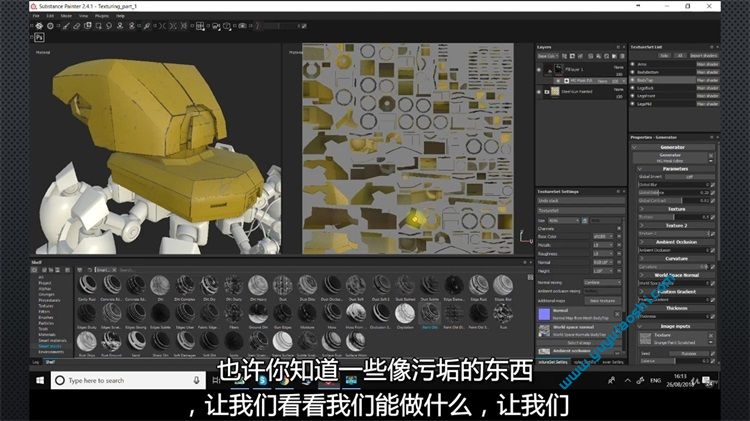Remove the MG Mask Editor effect
The image size is (750, 421).
[x=623, y=81]
